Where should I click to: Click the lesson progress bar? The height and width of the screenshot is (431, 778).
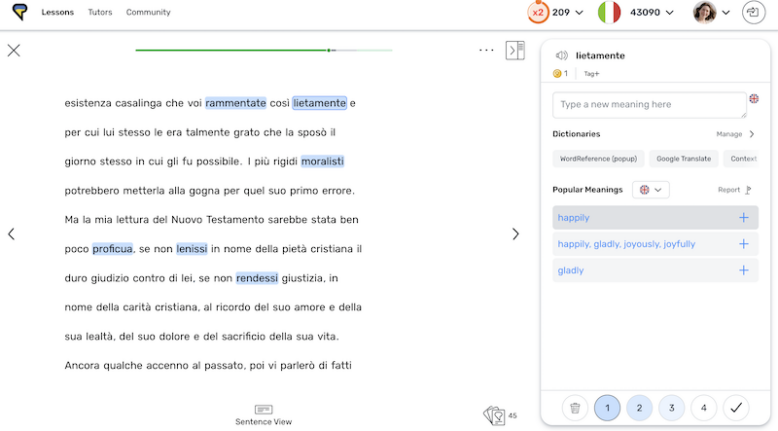(x=263, y=50)
